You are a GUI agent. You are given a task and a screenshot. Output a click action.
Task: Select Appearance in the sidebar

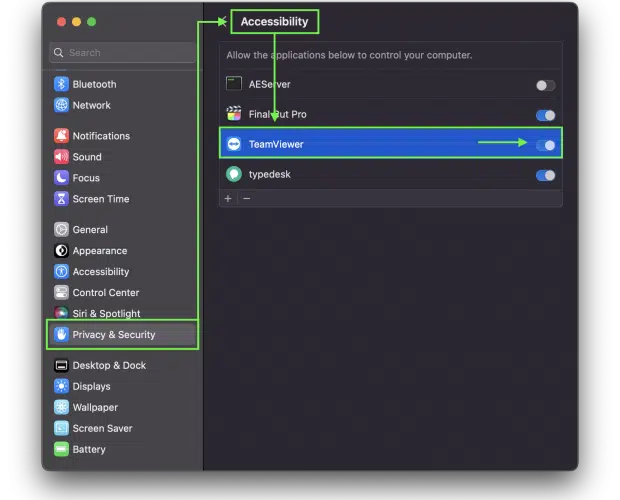point(123,251)
